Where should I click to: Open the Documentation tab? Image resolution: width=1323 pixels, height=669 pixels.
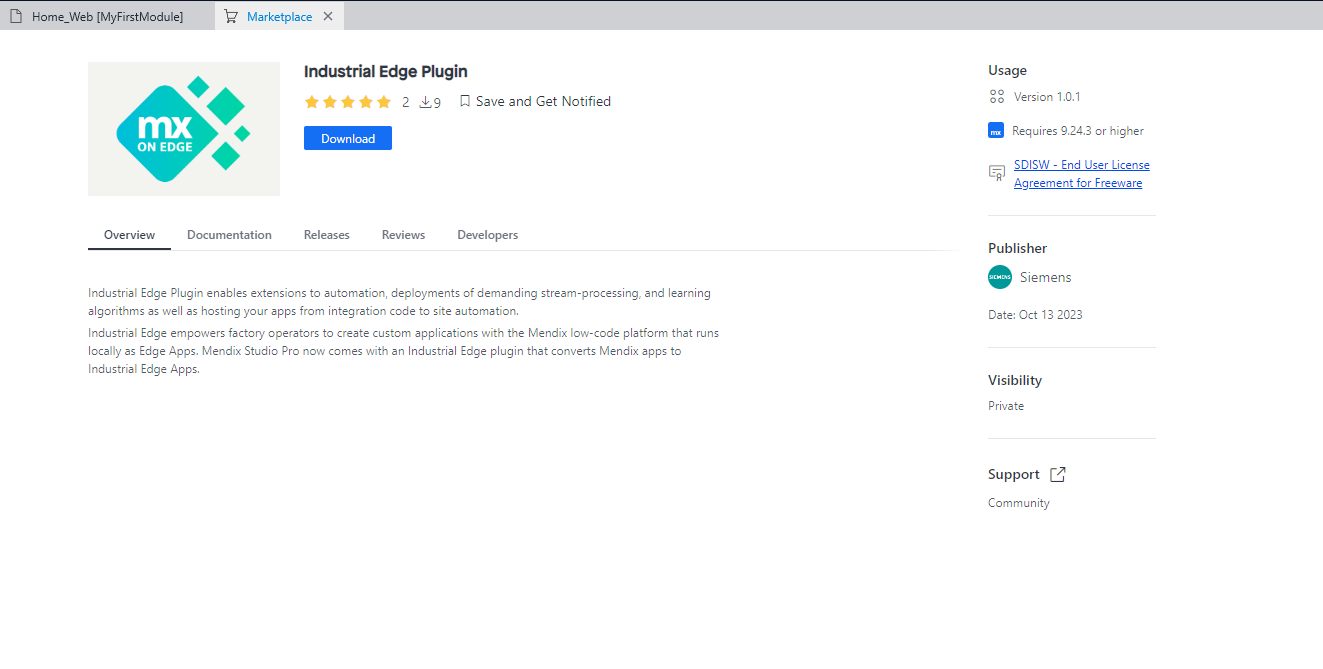click(229, 235)
